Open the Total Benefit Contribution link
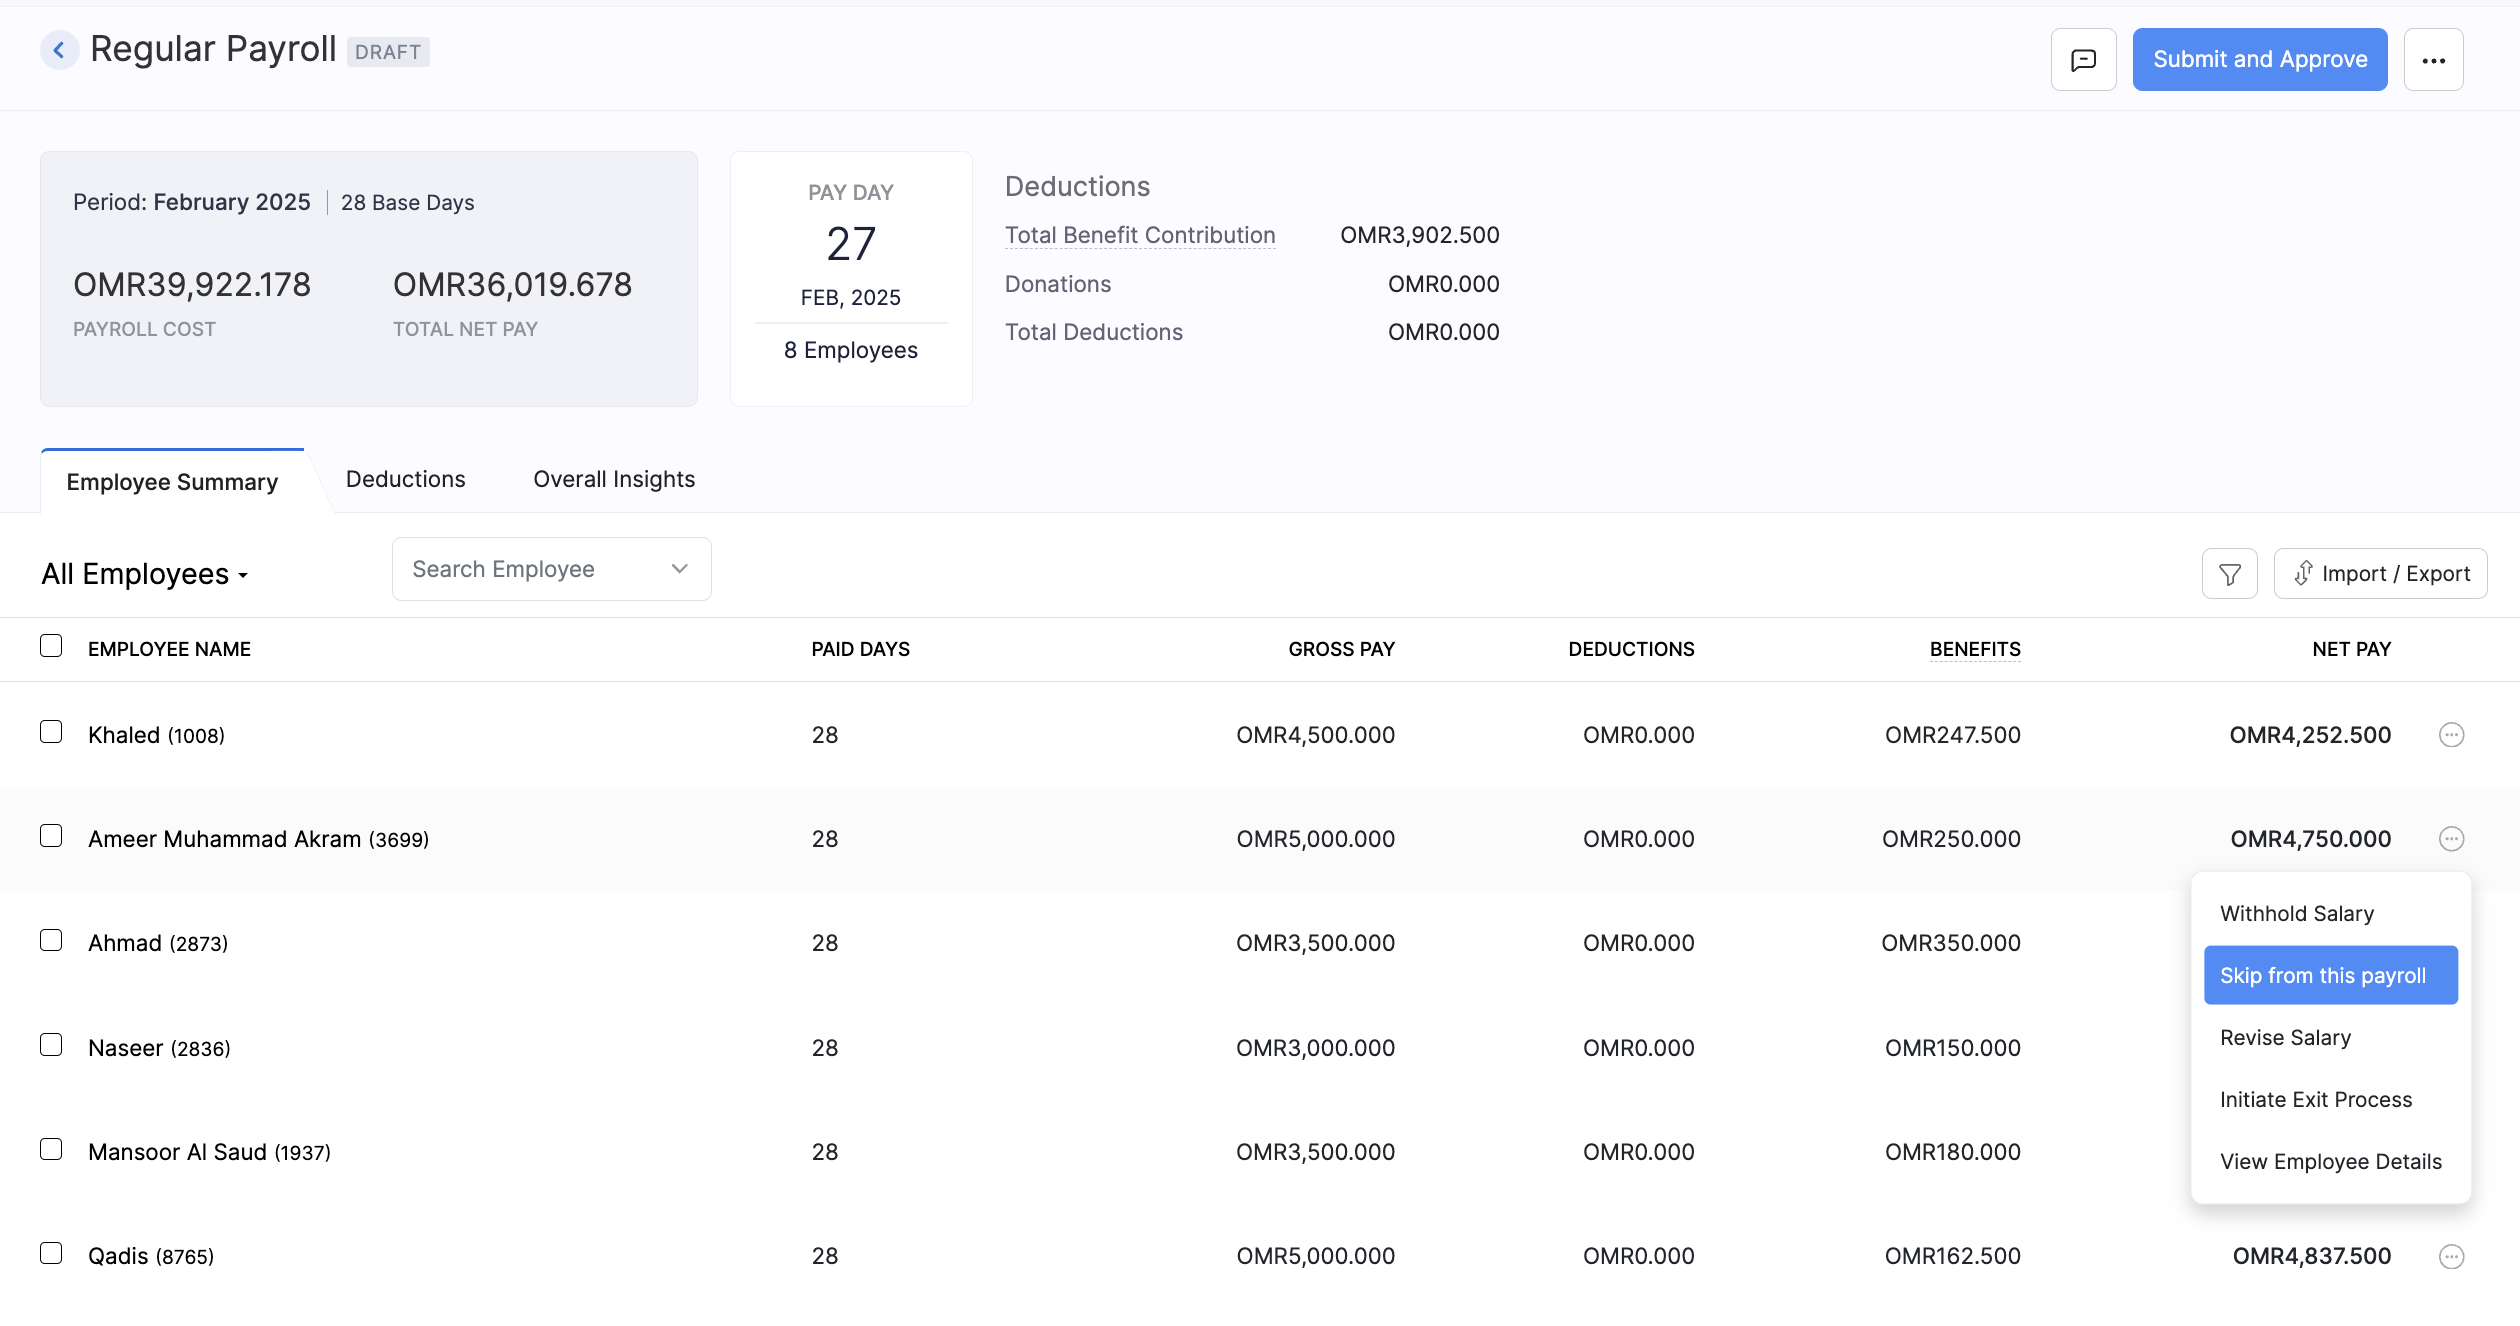Screen dimensions: 2520x1326 pos(1140,235)
